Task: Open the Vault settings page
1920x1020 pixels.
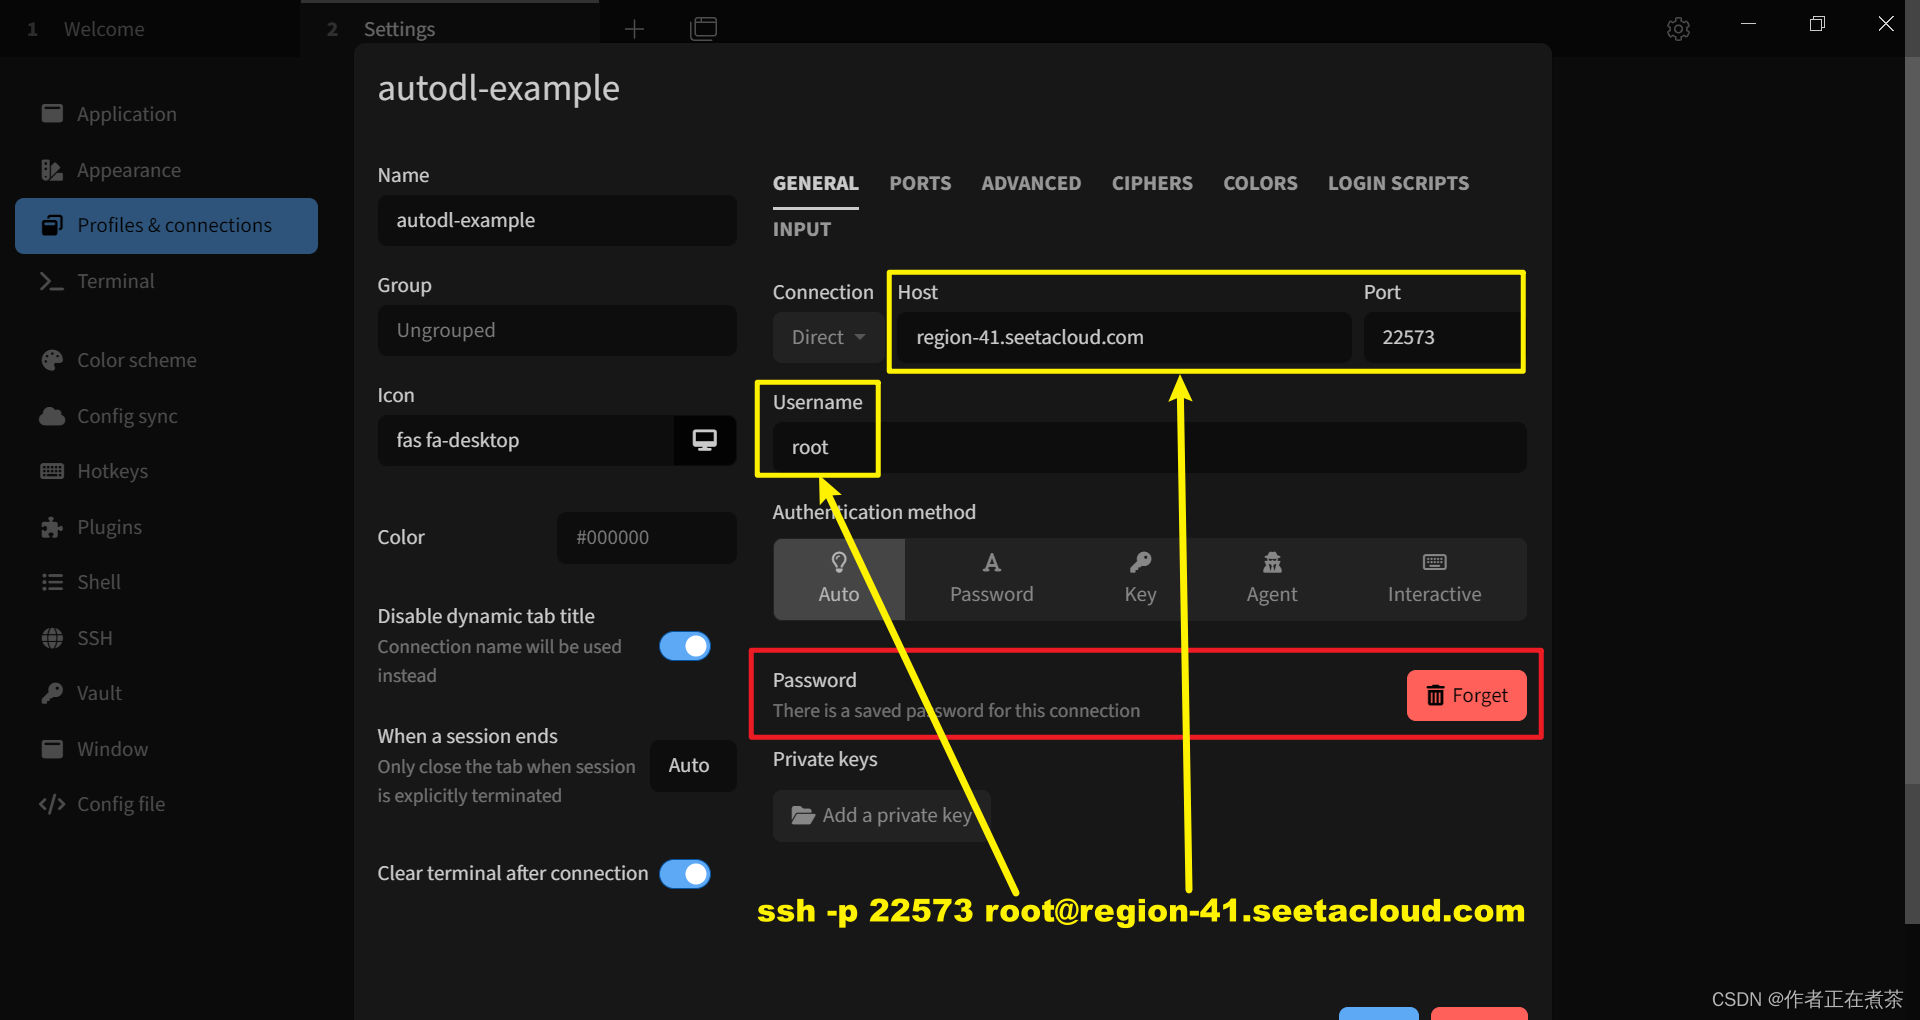Action: tap(166, 693)
